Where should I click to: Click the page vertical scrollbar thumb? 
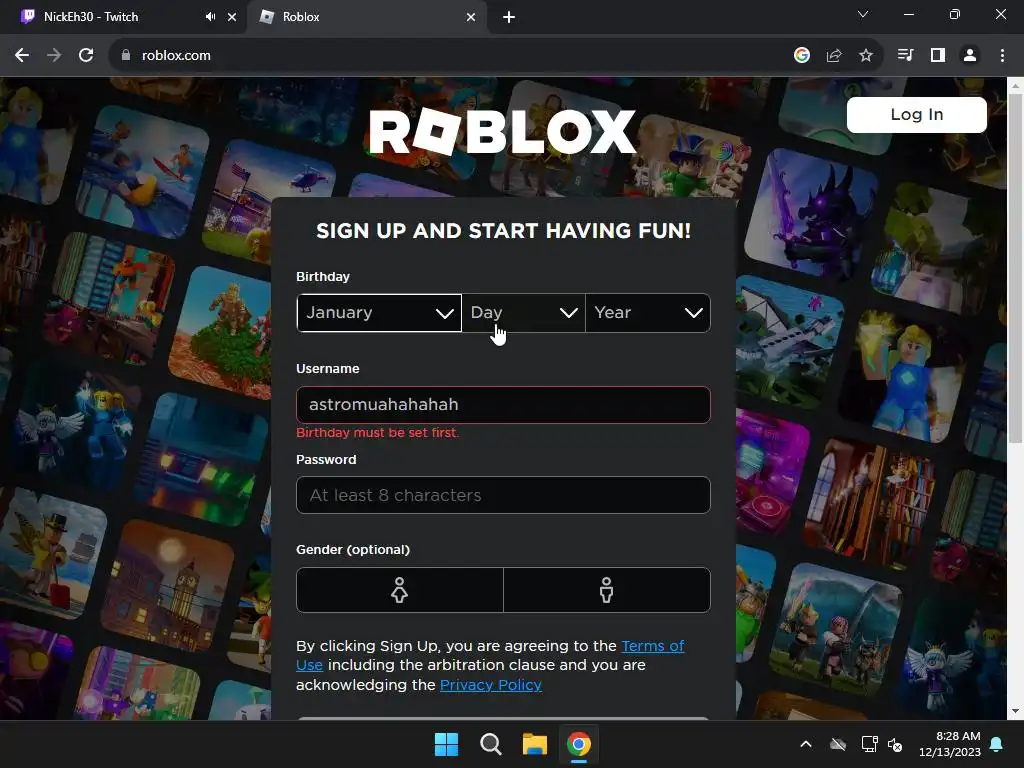(x=1015, y=268)
